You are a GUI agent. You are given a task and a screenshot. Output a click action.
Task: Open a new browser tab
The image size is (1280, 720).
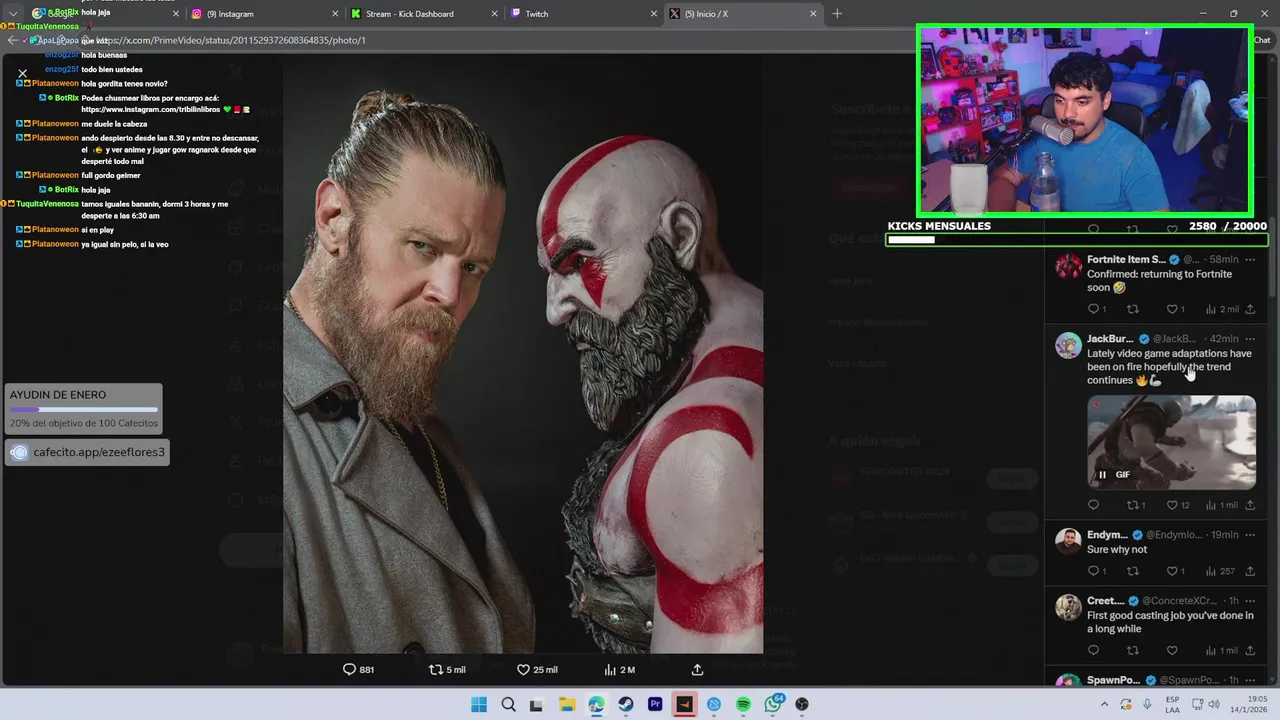click(837, 14)
